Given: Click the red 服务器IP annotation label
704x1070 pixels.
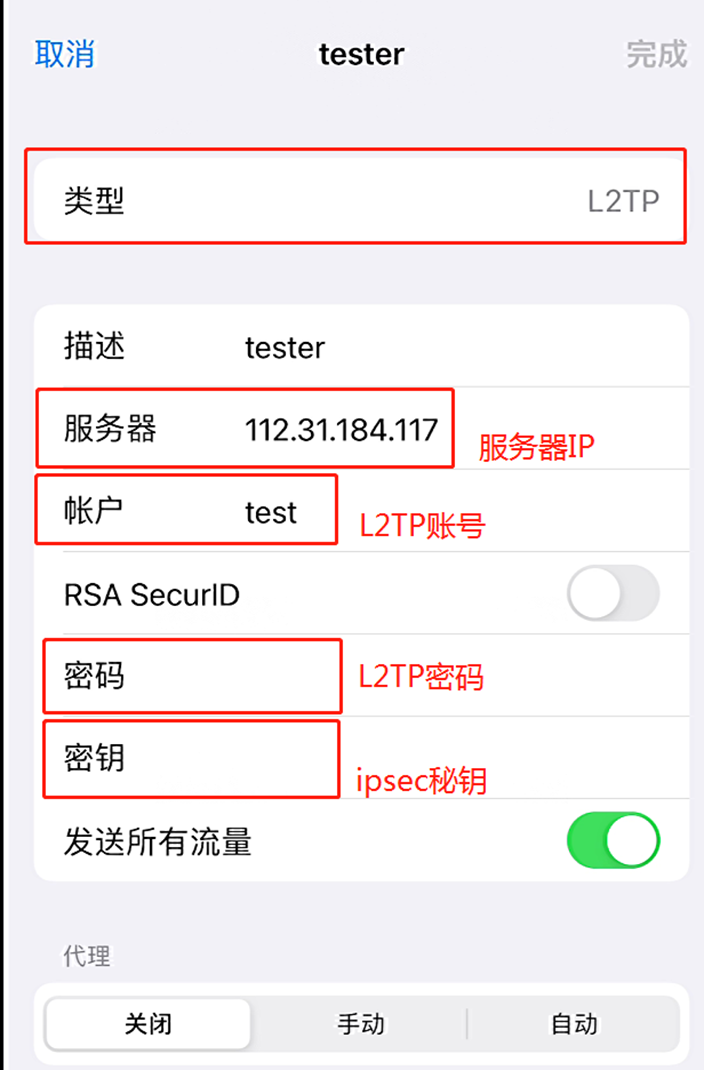Looking at the screenshot, I should coord(536,447).
